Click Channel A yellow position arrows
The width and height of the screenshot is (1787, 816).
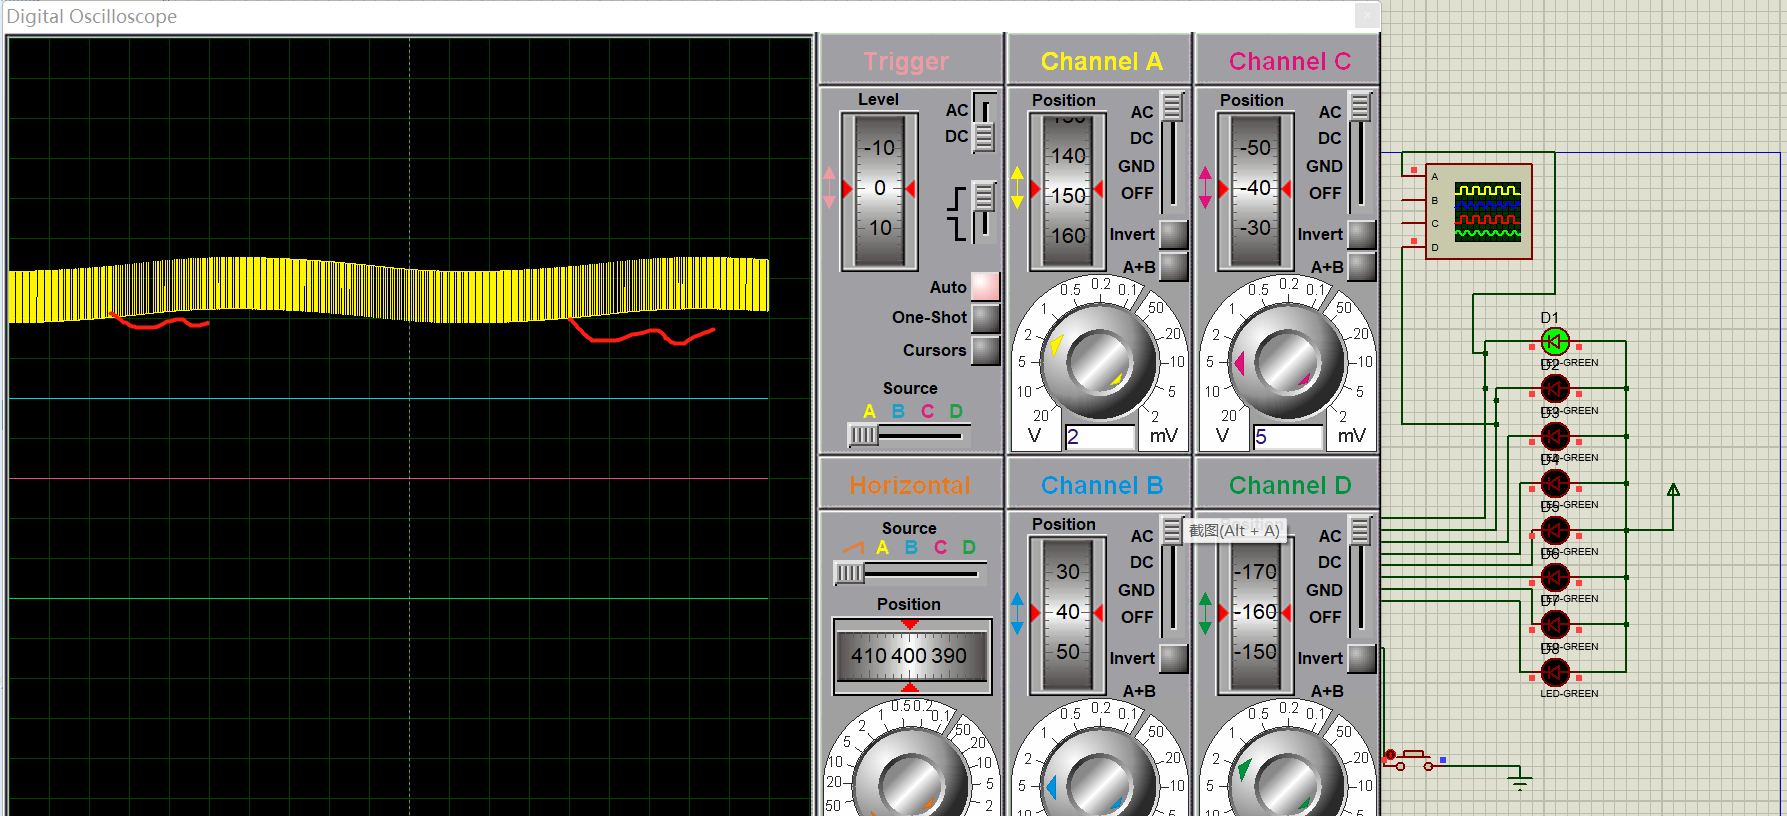[x=1017, y=188]
